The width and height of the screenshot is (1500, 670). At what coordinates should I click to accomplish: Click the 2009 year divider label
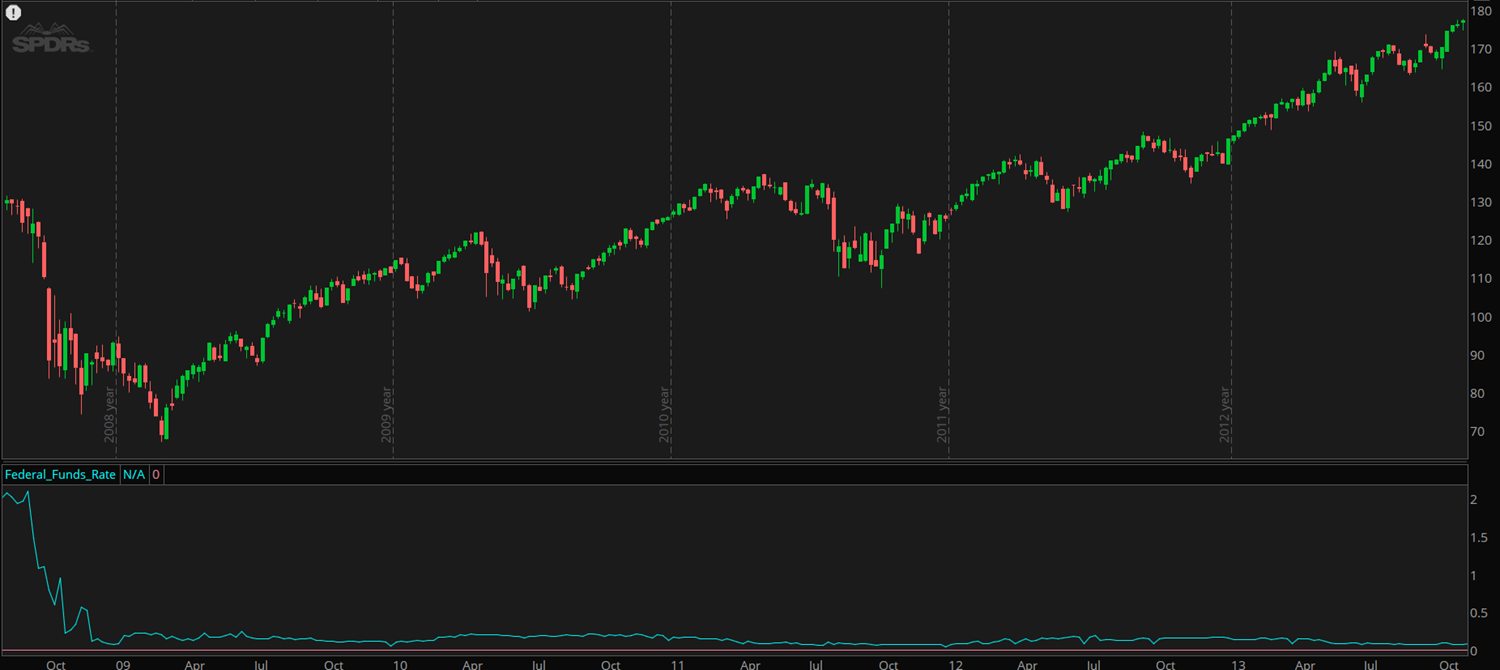(387, 415)
